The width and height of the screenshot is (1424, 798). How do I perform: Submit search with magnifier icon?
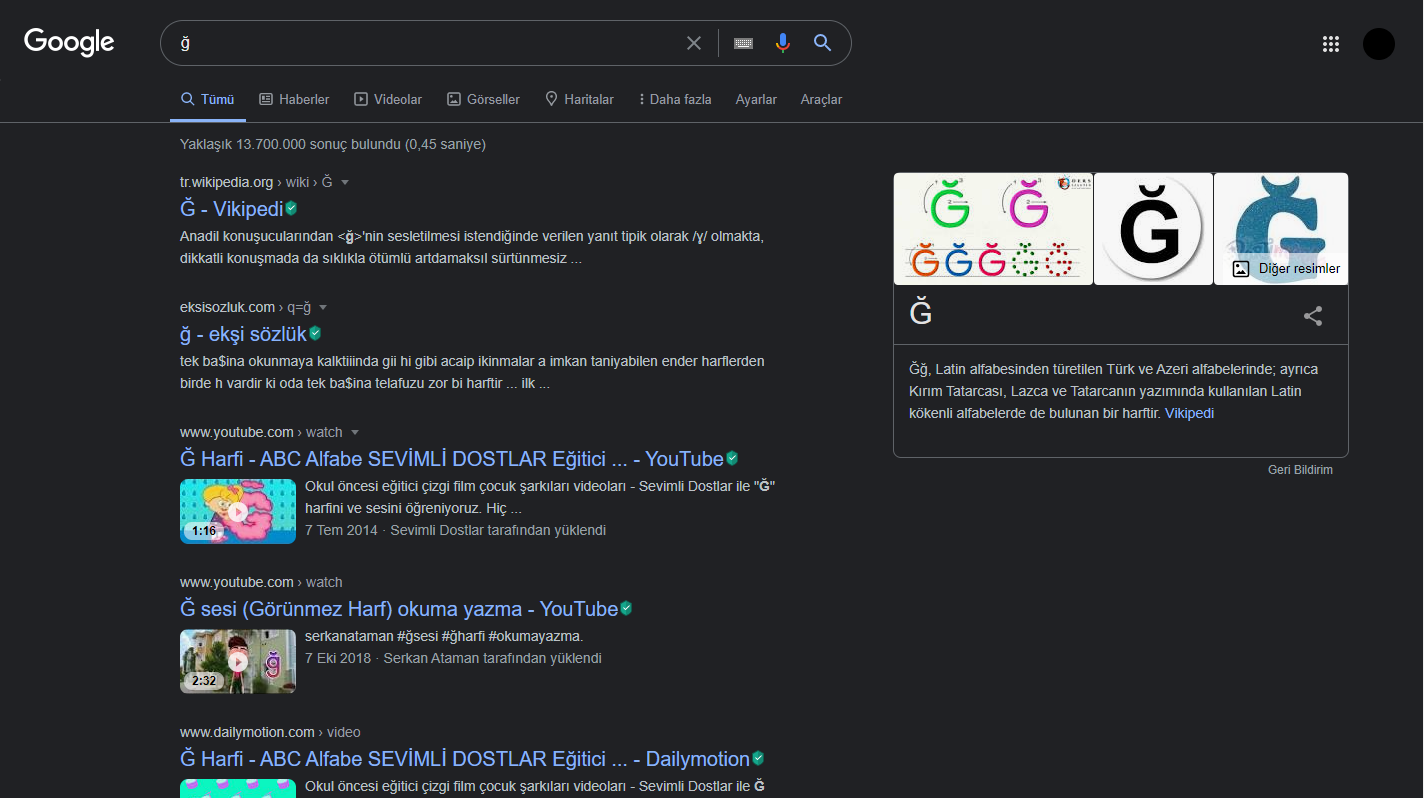pyautogui.click(x=823, y=43)
